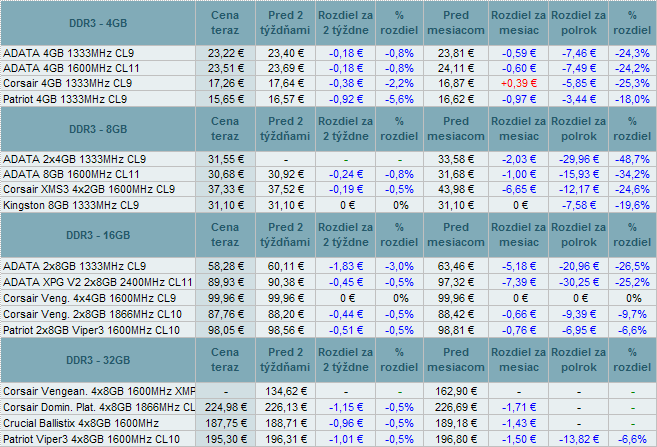Image resolution: width=657 pixels, height=447 pixels.
Task: Click Pred 2 týždňami header in 32GB section
Action: tap(285, 360)
